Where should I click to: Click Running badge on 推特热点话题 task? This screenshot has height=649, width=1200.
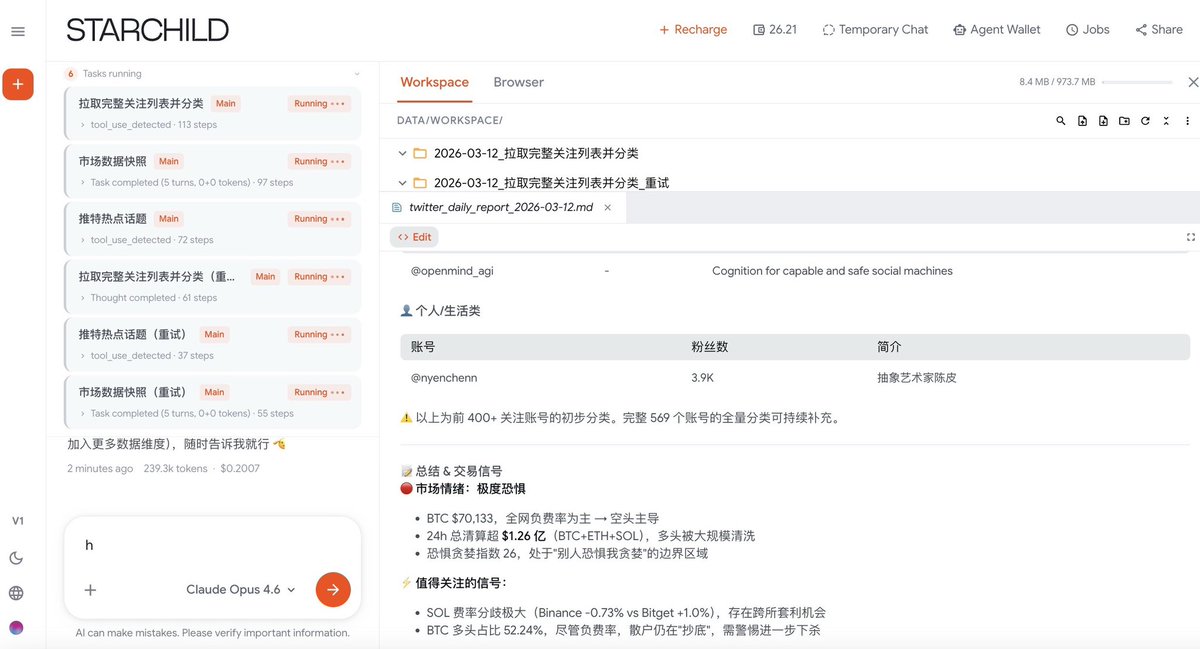coord(319,219)
